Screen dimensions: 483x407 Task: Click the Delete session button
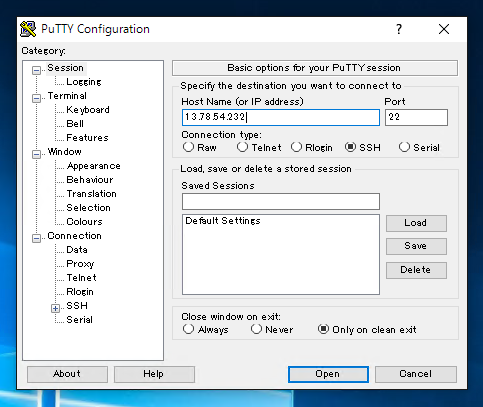click(x=416, y=270)
